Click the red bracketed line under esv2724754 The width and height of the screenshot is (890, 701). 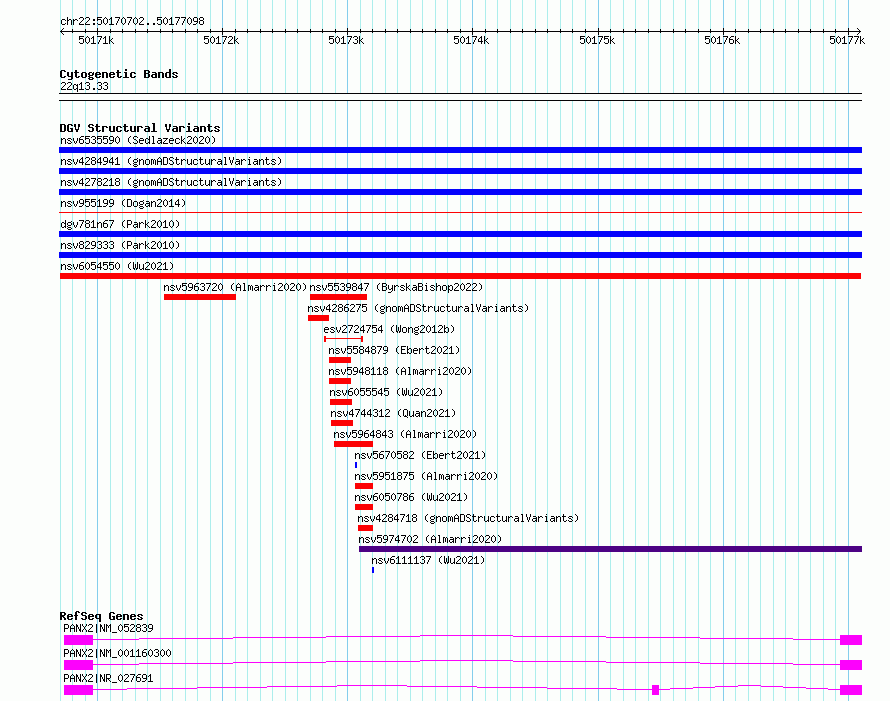[x=343, y=339]
